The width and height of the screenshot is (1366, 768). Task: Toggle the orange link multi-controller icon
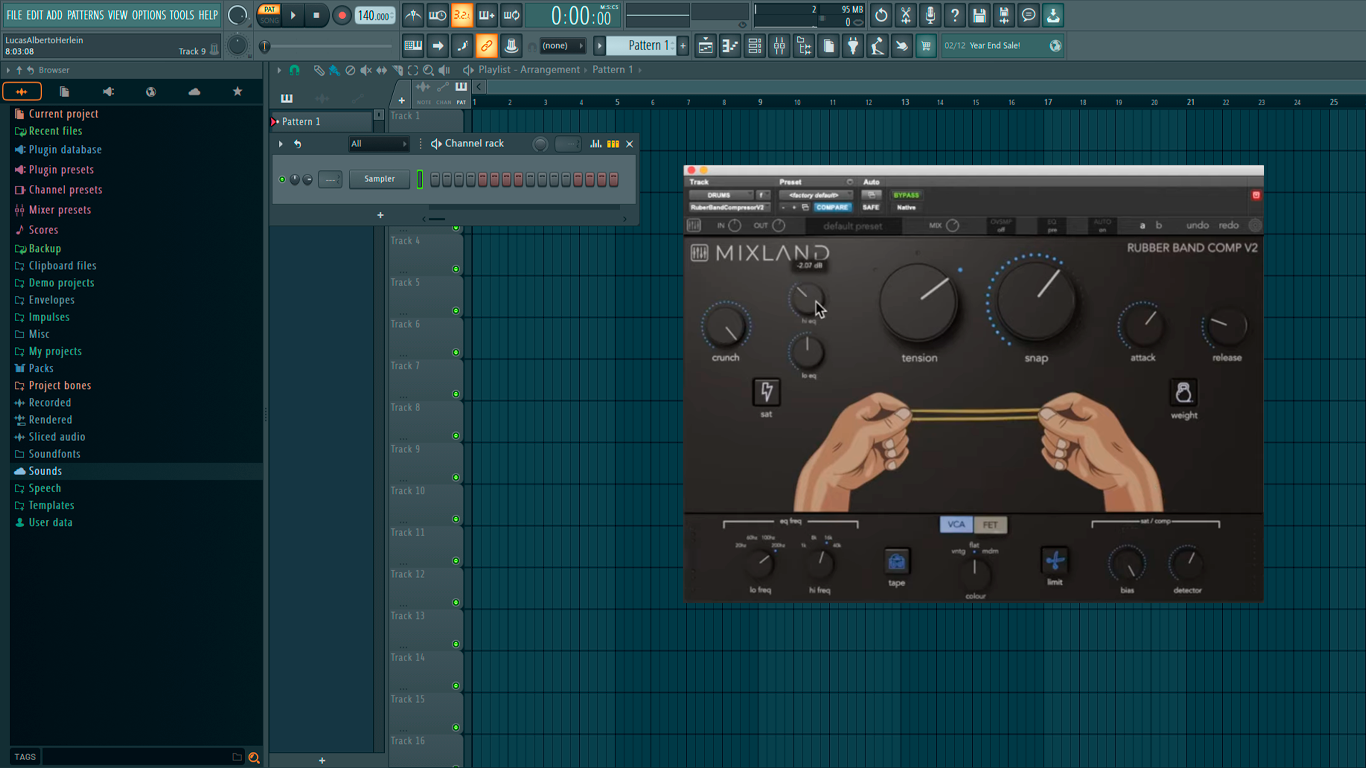[486, 45]
